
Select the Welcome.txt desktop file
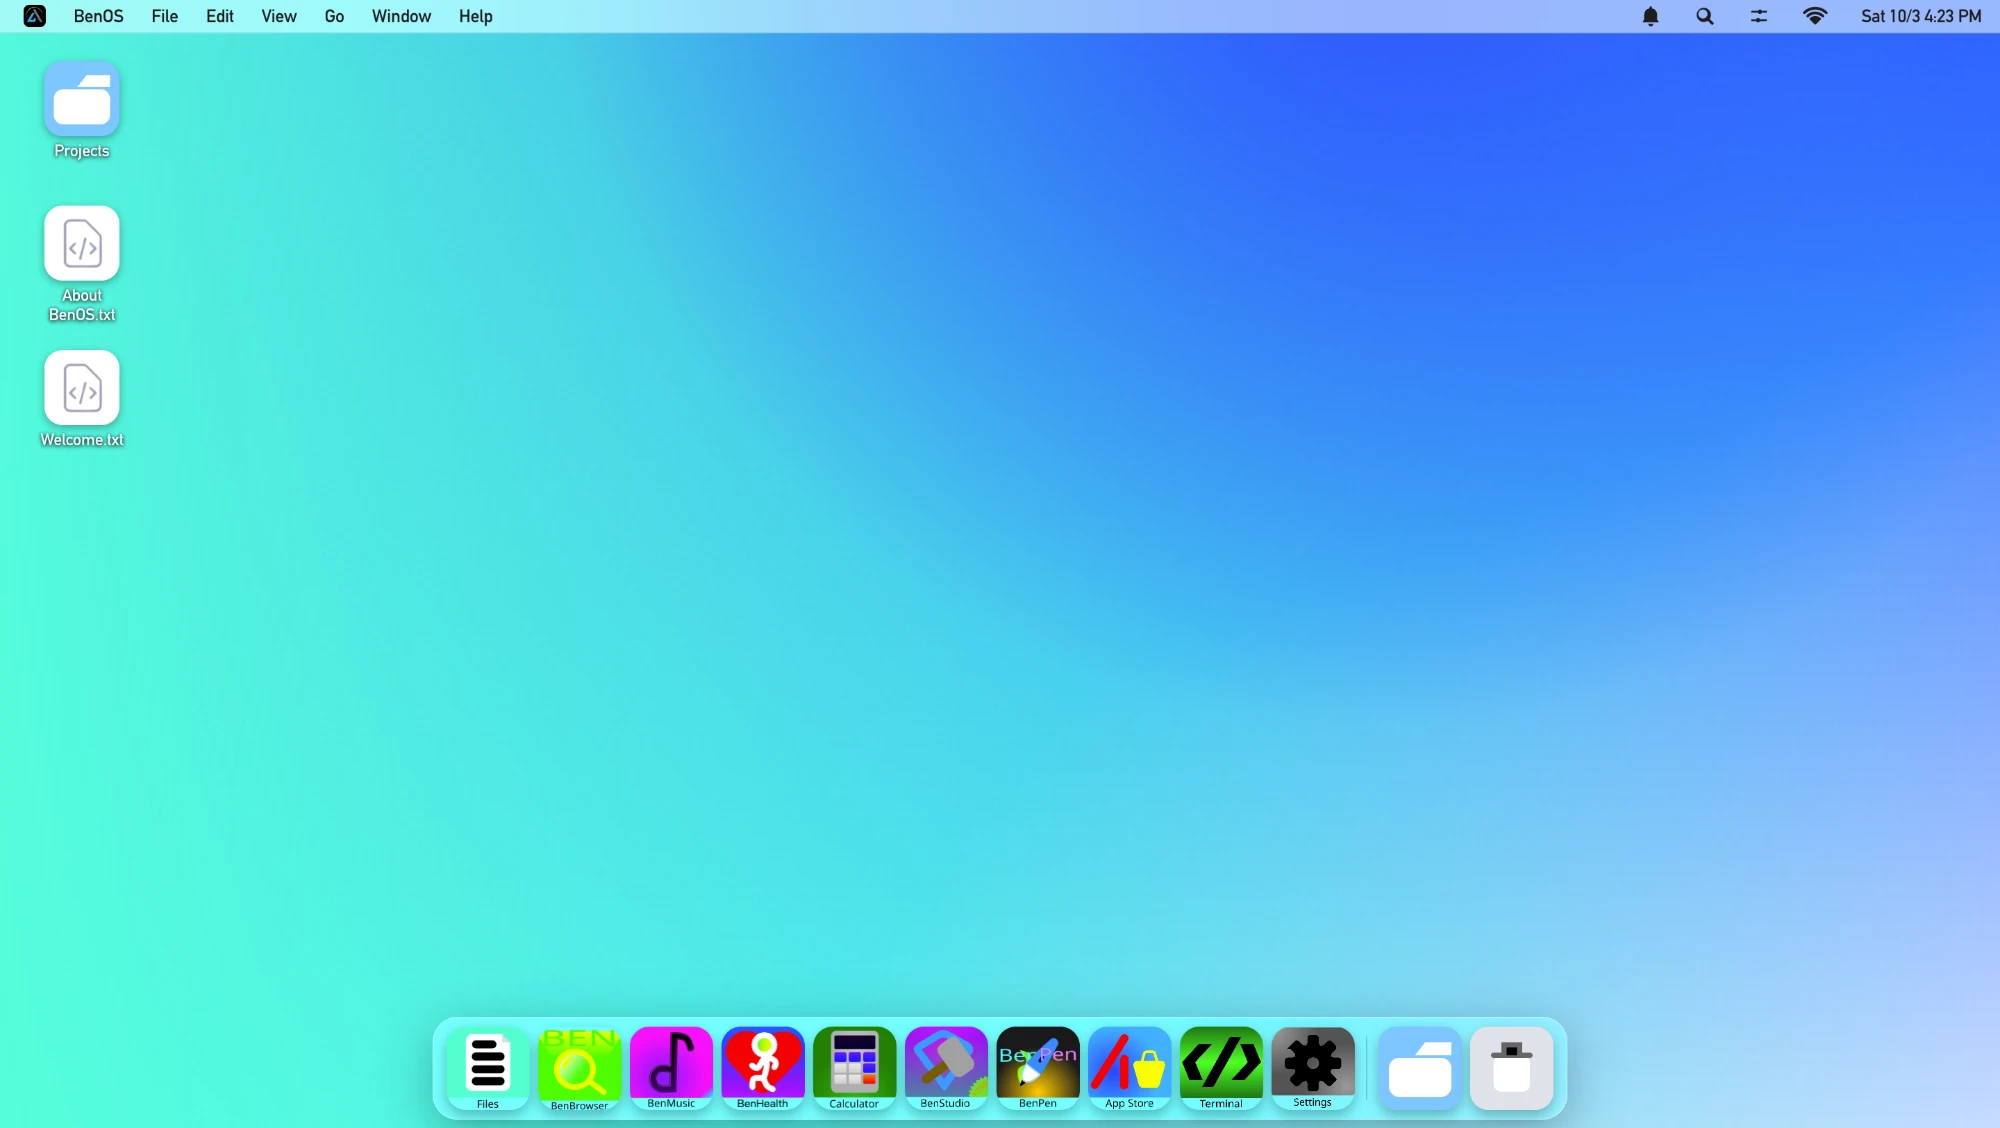pos(82,399)
